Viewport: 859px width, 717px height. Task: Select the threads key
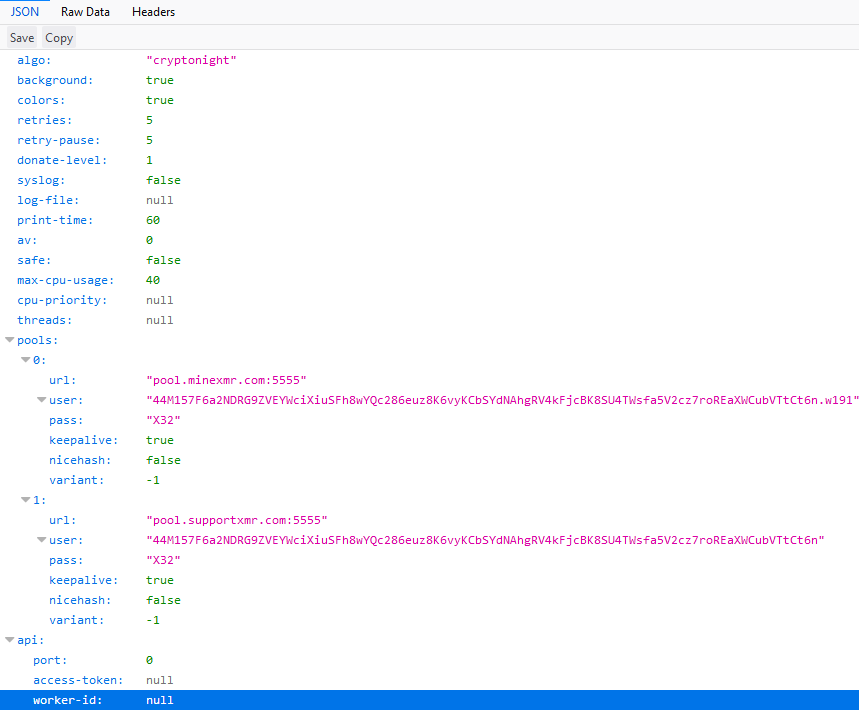pos(44,320)
